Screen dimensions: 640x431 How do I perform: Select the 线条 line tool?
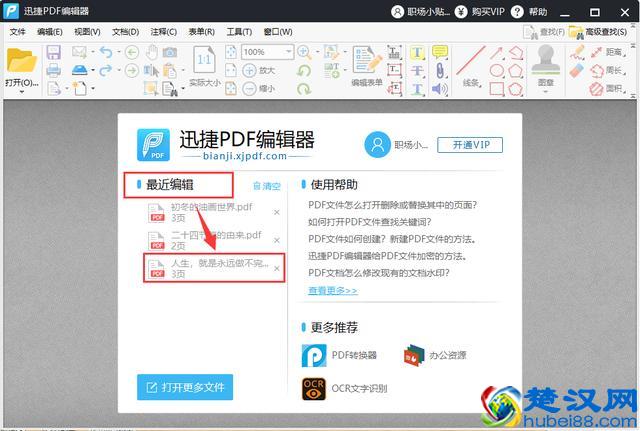471,66
